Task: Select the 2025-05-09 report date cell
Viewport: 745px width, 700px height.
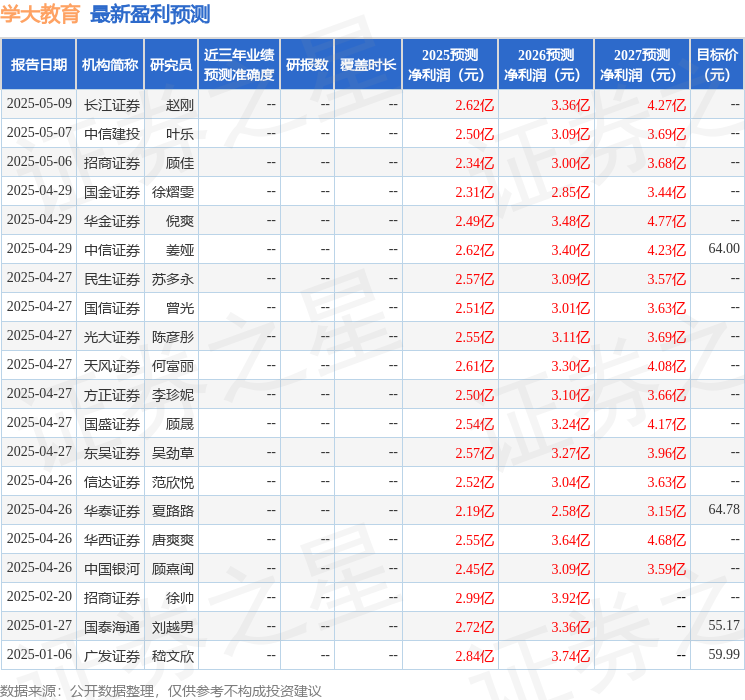Action: coord(39,104)
